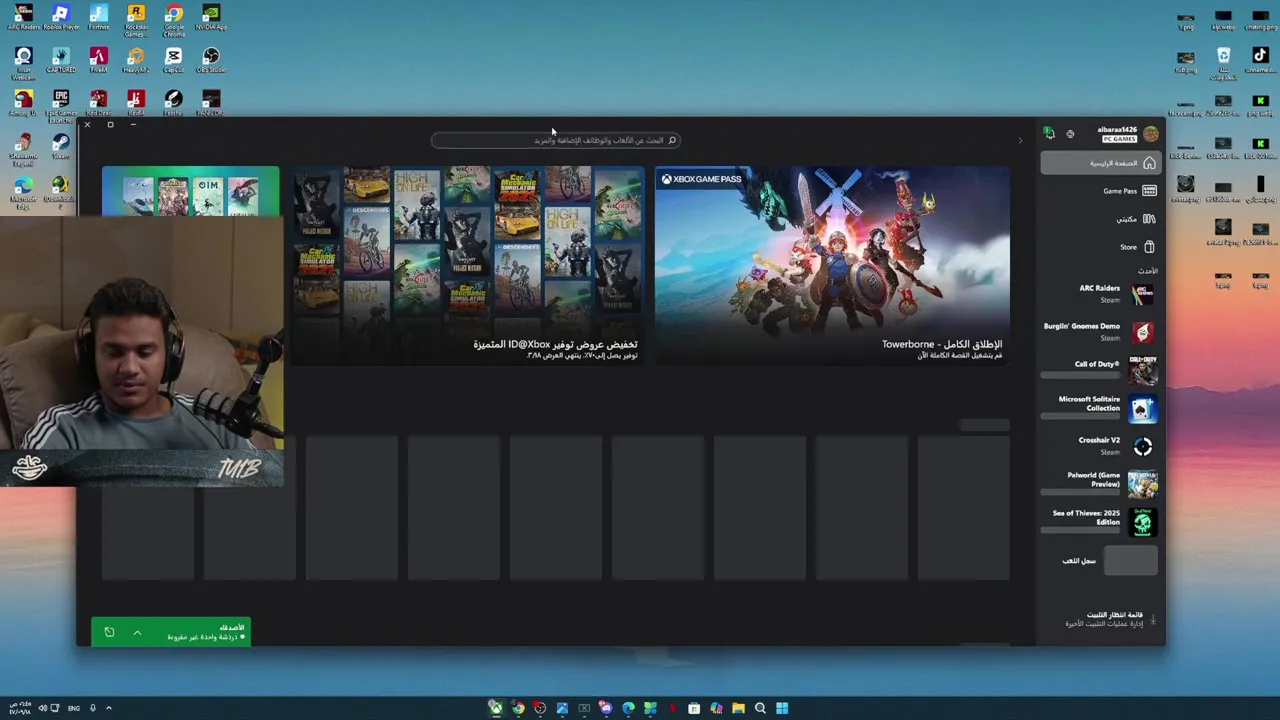Click the Xbox app search field
Viewport: 1280px width, 720px height.
pos(556,140)
